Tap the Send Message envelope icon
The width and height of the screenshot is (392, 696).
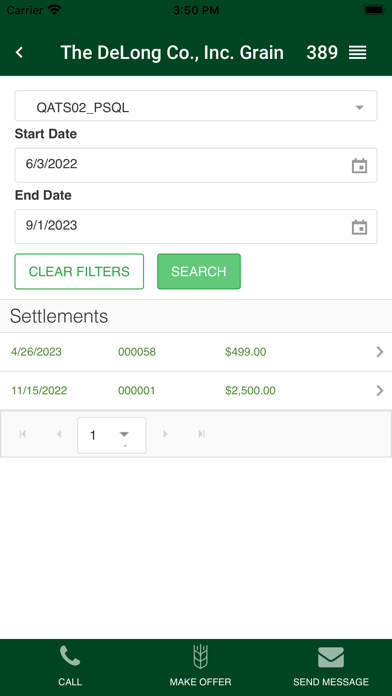331,657
